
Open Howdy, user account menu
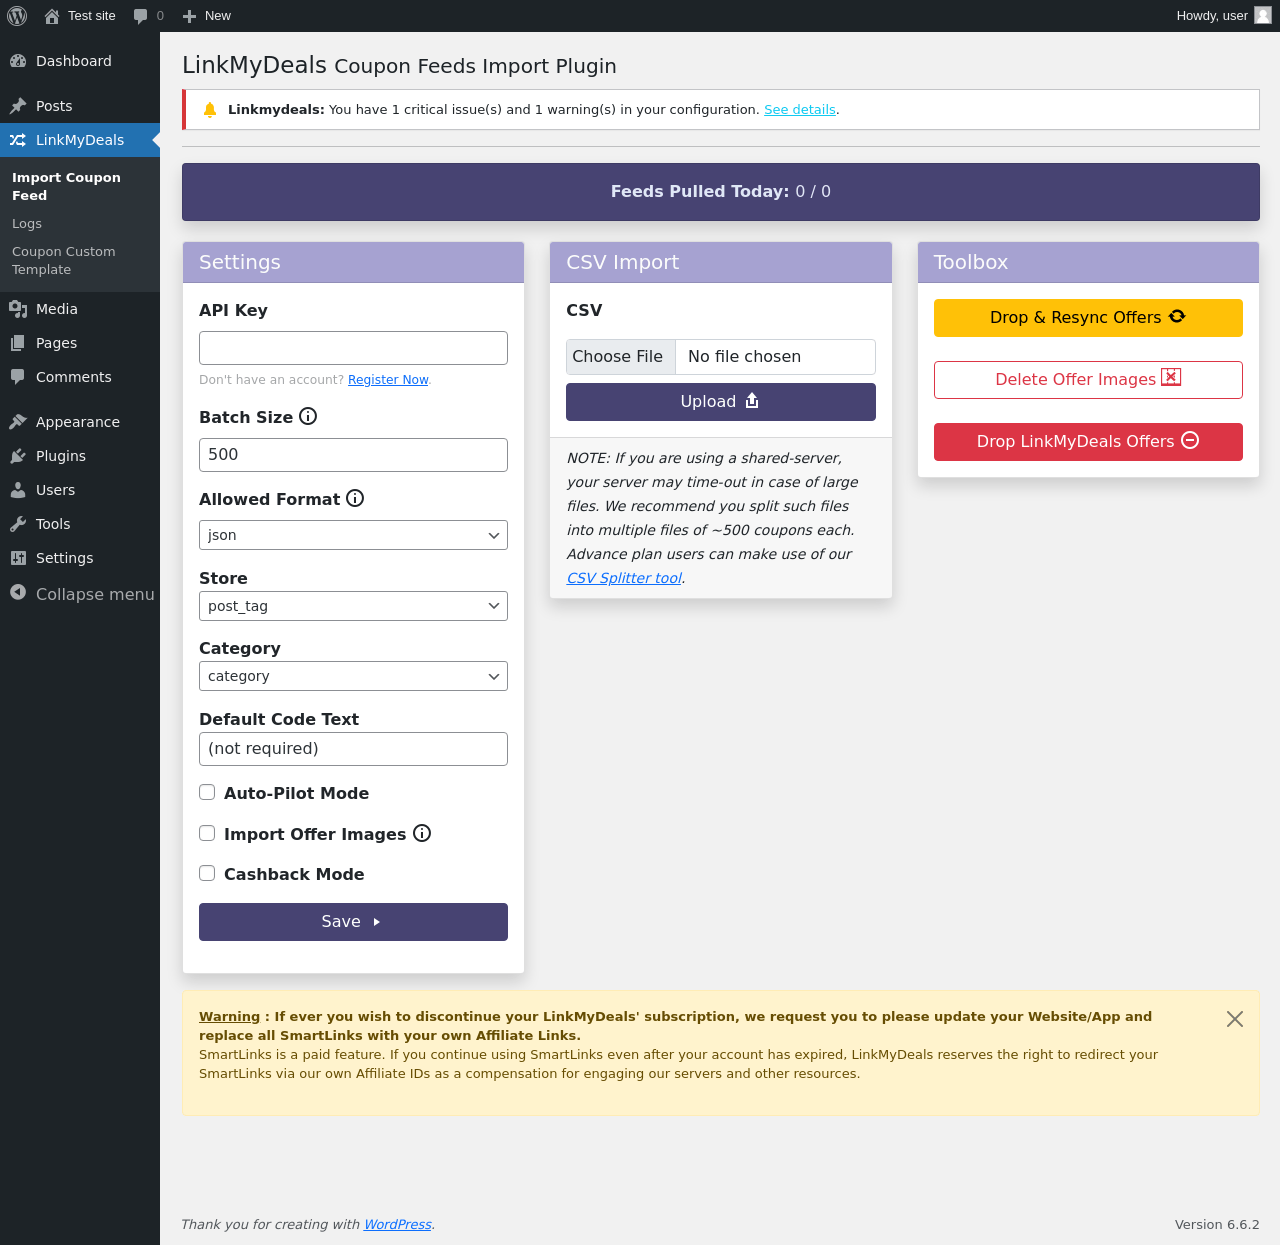point(1224,16)
